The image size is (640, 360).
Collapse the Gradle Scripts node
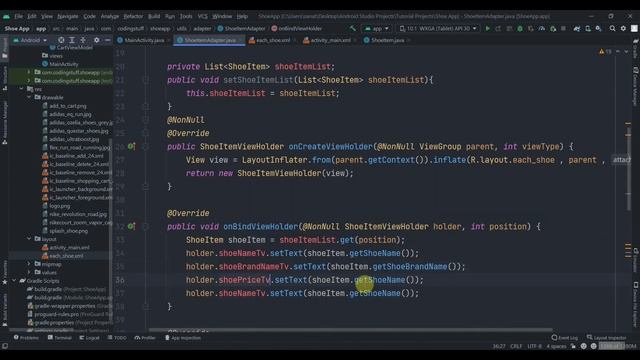click(x=13, y=281)
